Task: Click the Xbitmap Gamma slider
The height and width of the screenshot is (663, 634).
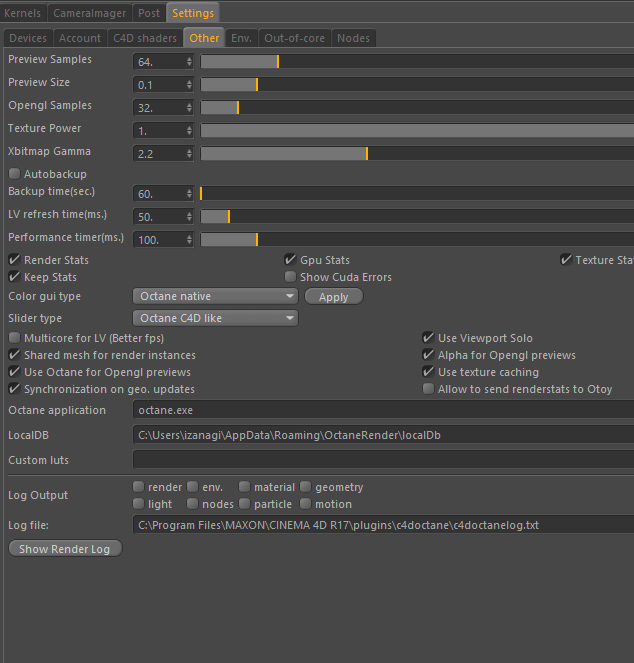Action: pyautogui.click(x=417, y=153)
